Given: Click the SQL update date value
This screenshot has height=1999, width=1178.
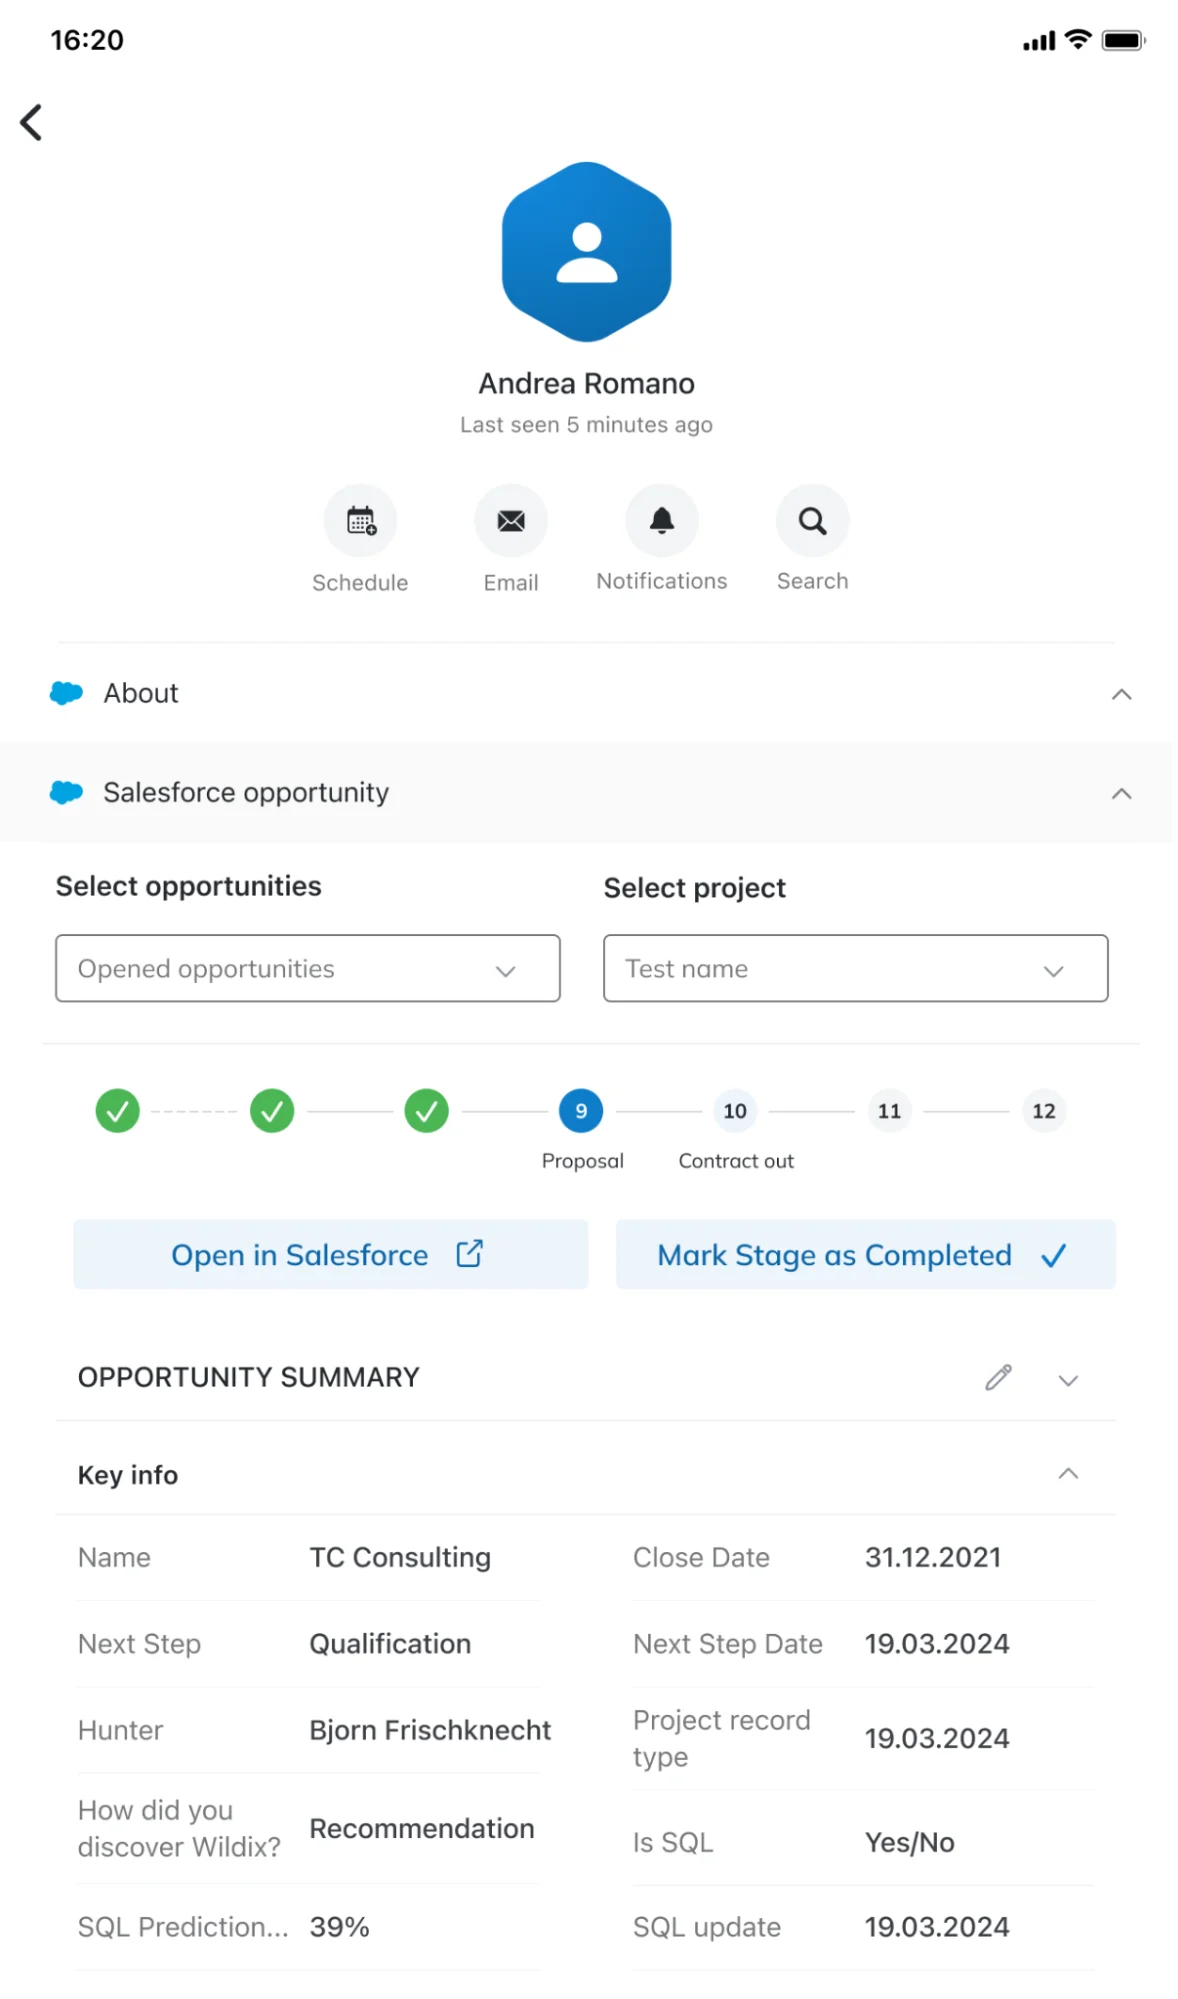Looking at the screenshot, I should pos(937,1927).
